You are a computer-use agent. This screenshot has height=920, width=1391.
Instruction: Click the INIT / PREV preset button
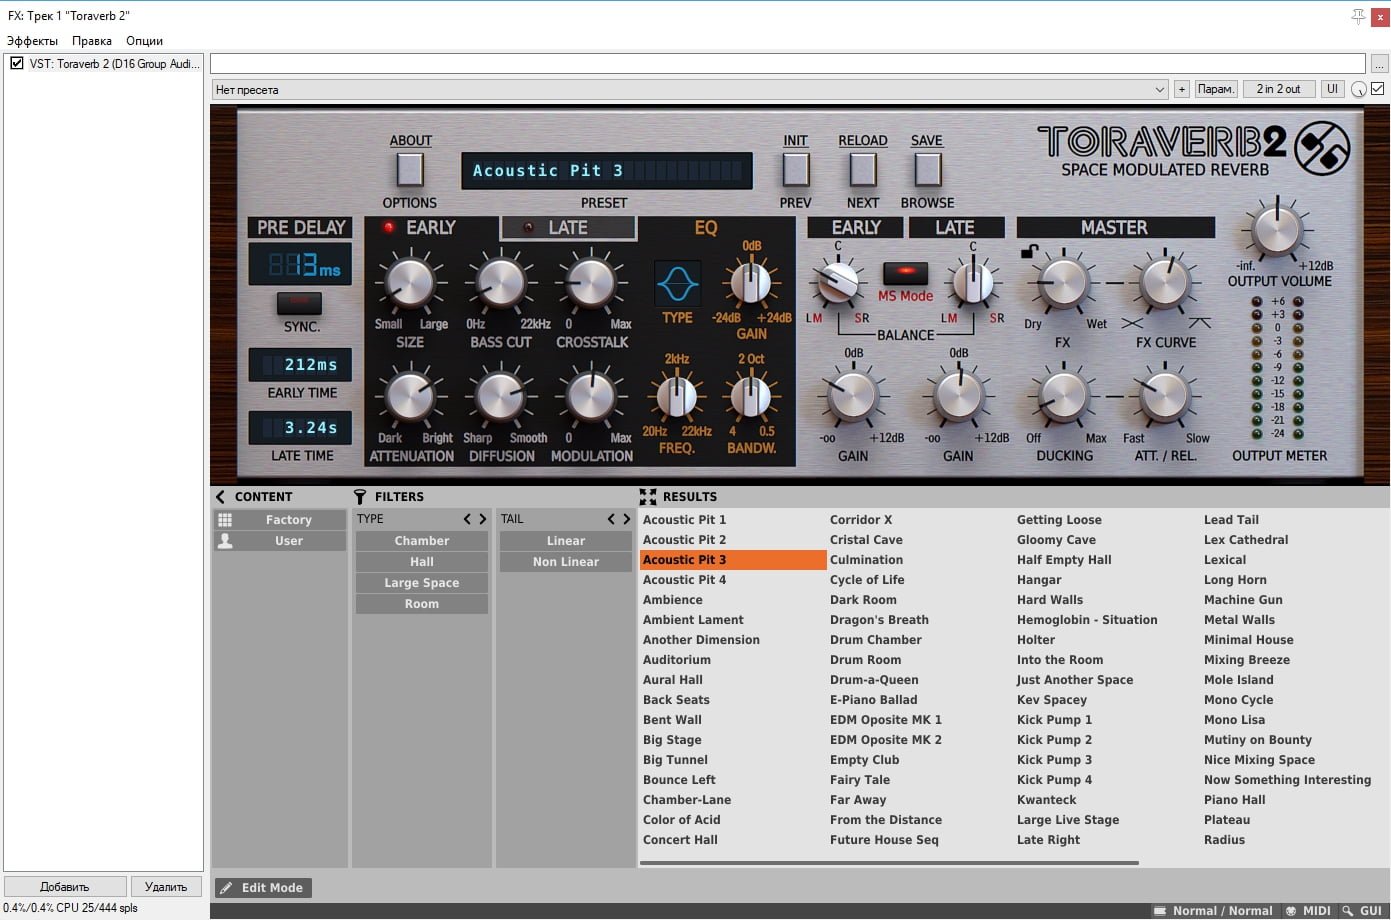[x=796, y=170]
